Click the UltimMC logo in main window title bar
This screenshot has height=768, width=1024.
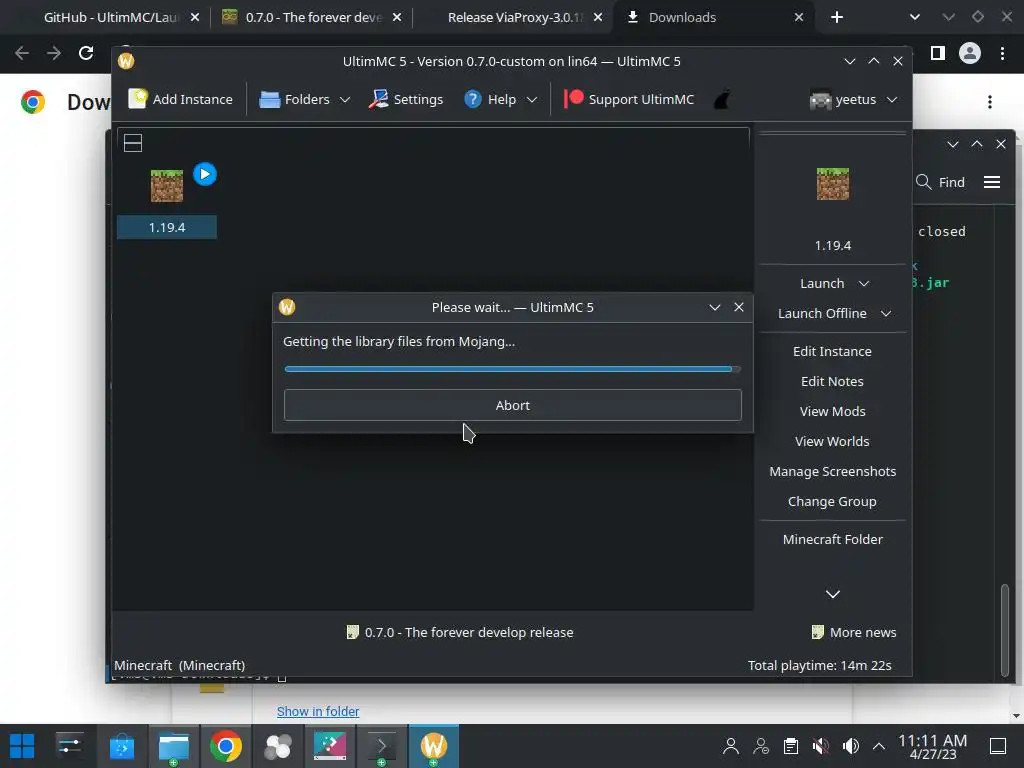pyautogui.click(x=126, y=61)
